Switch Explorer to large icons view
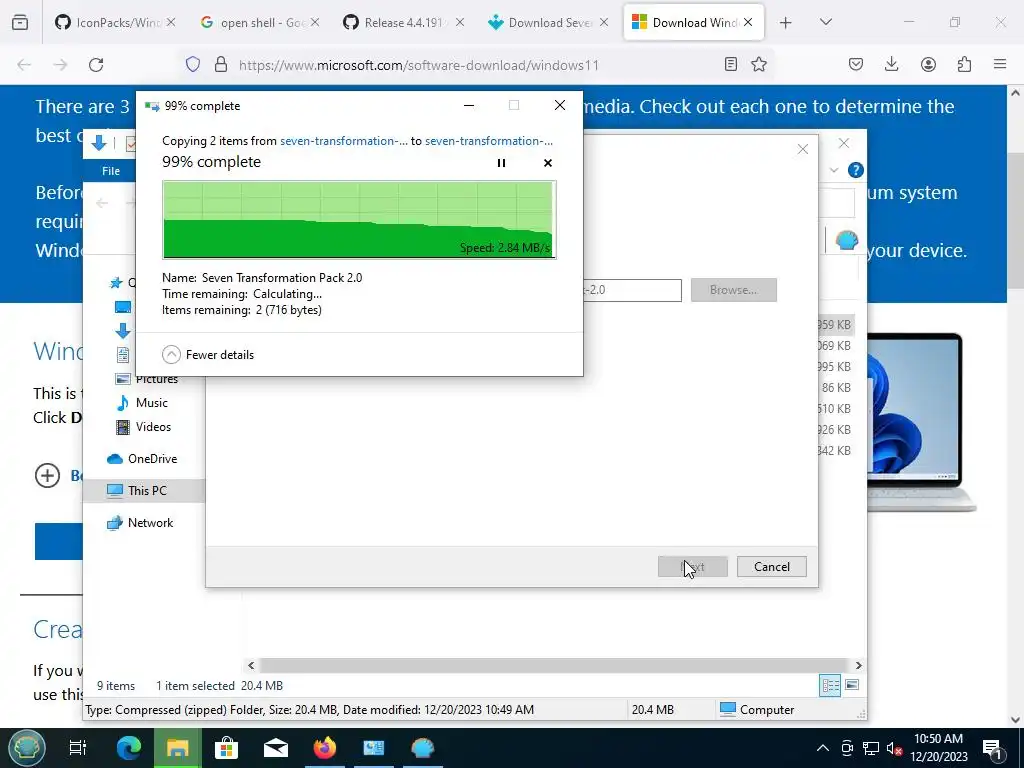The height and width of the screenshot is (768, 1024). point(852,686)
